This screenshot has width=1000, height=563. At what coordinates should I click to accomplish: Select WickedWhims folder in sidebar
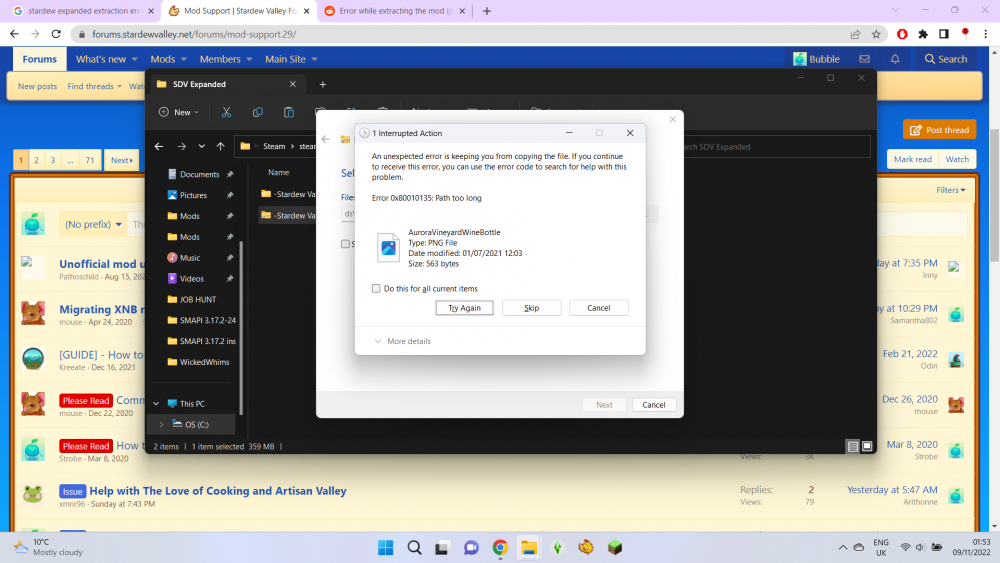pyautogui.click(x=203, y=362)
